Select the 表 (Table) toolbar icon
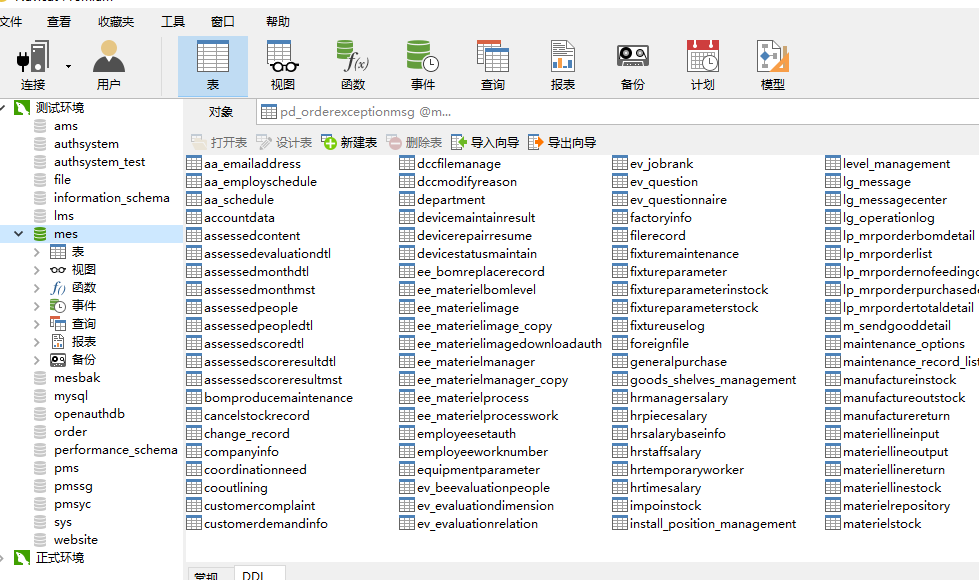 pos(213,66)
